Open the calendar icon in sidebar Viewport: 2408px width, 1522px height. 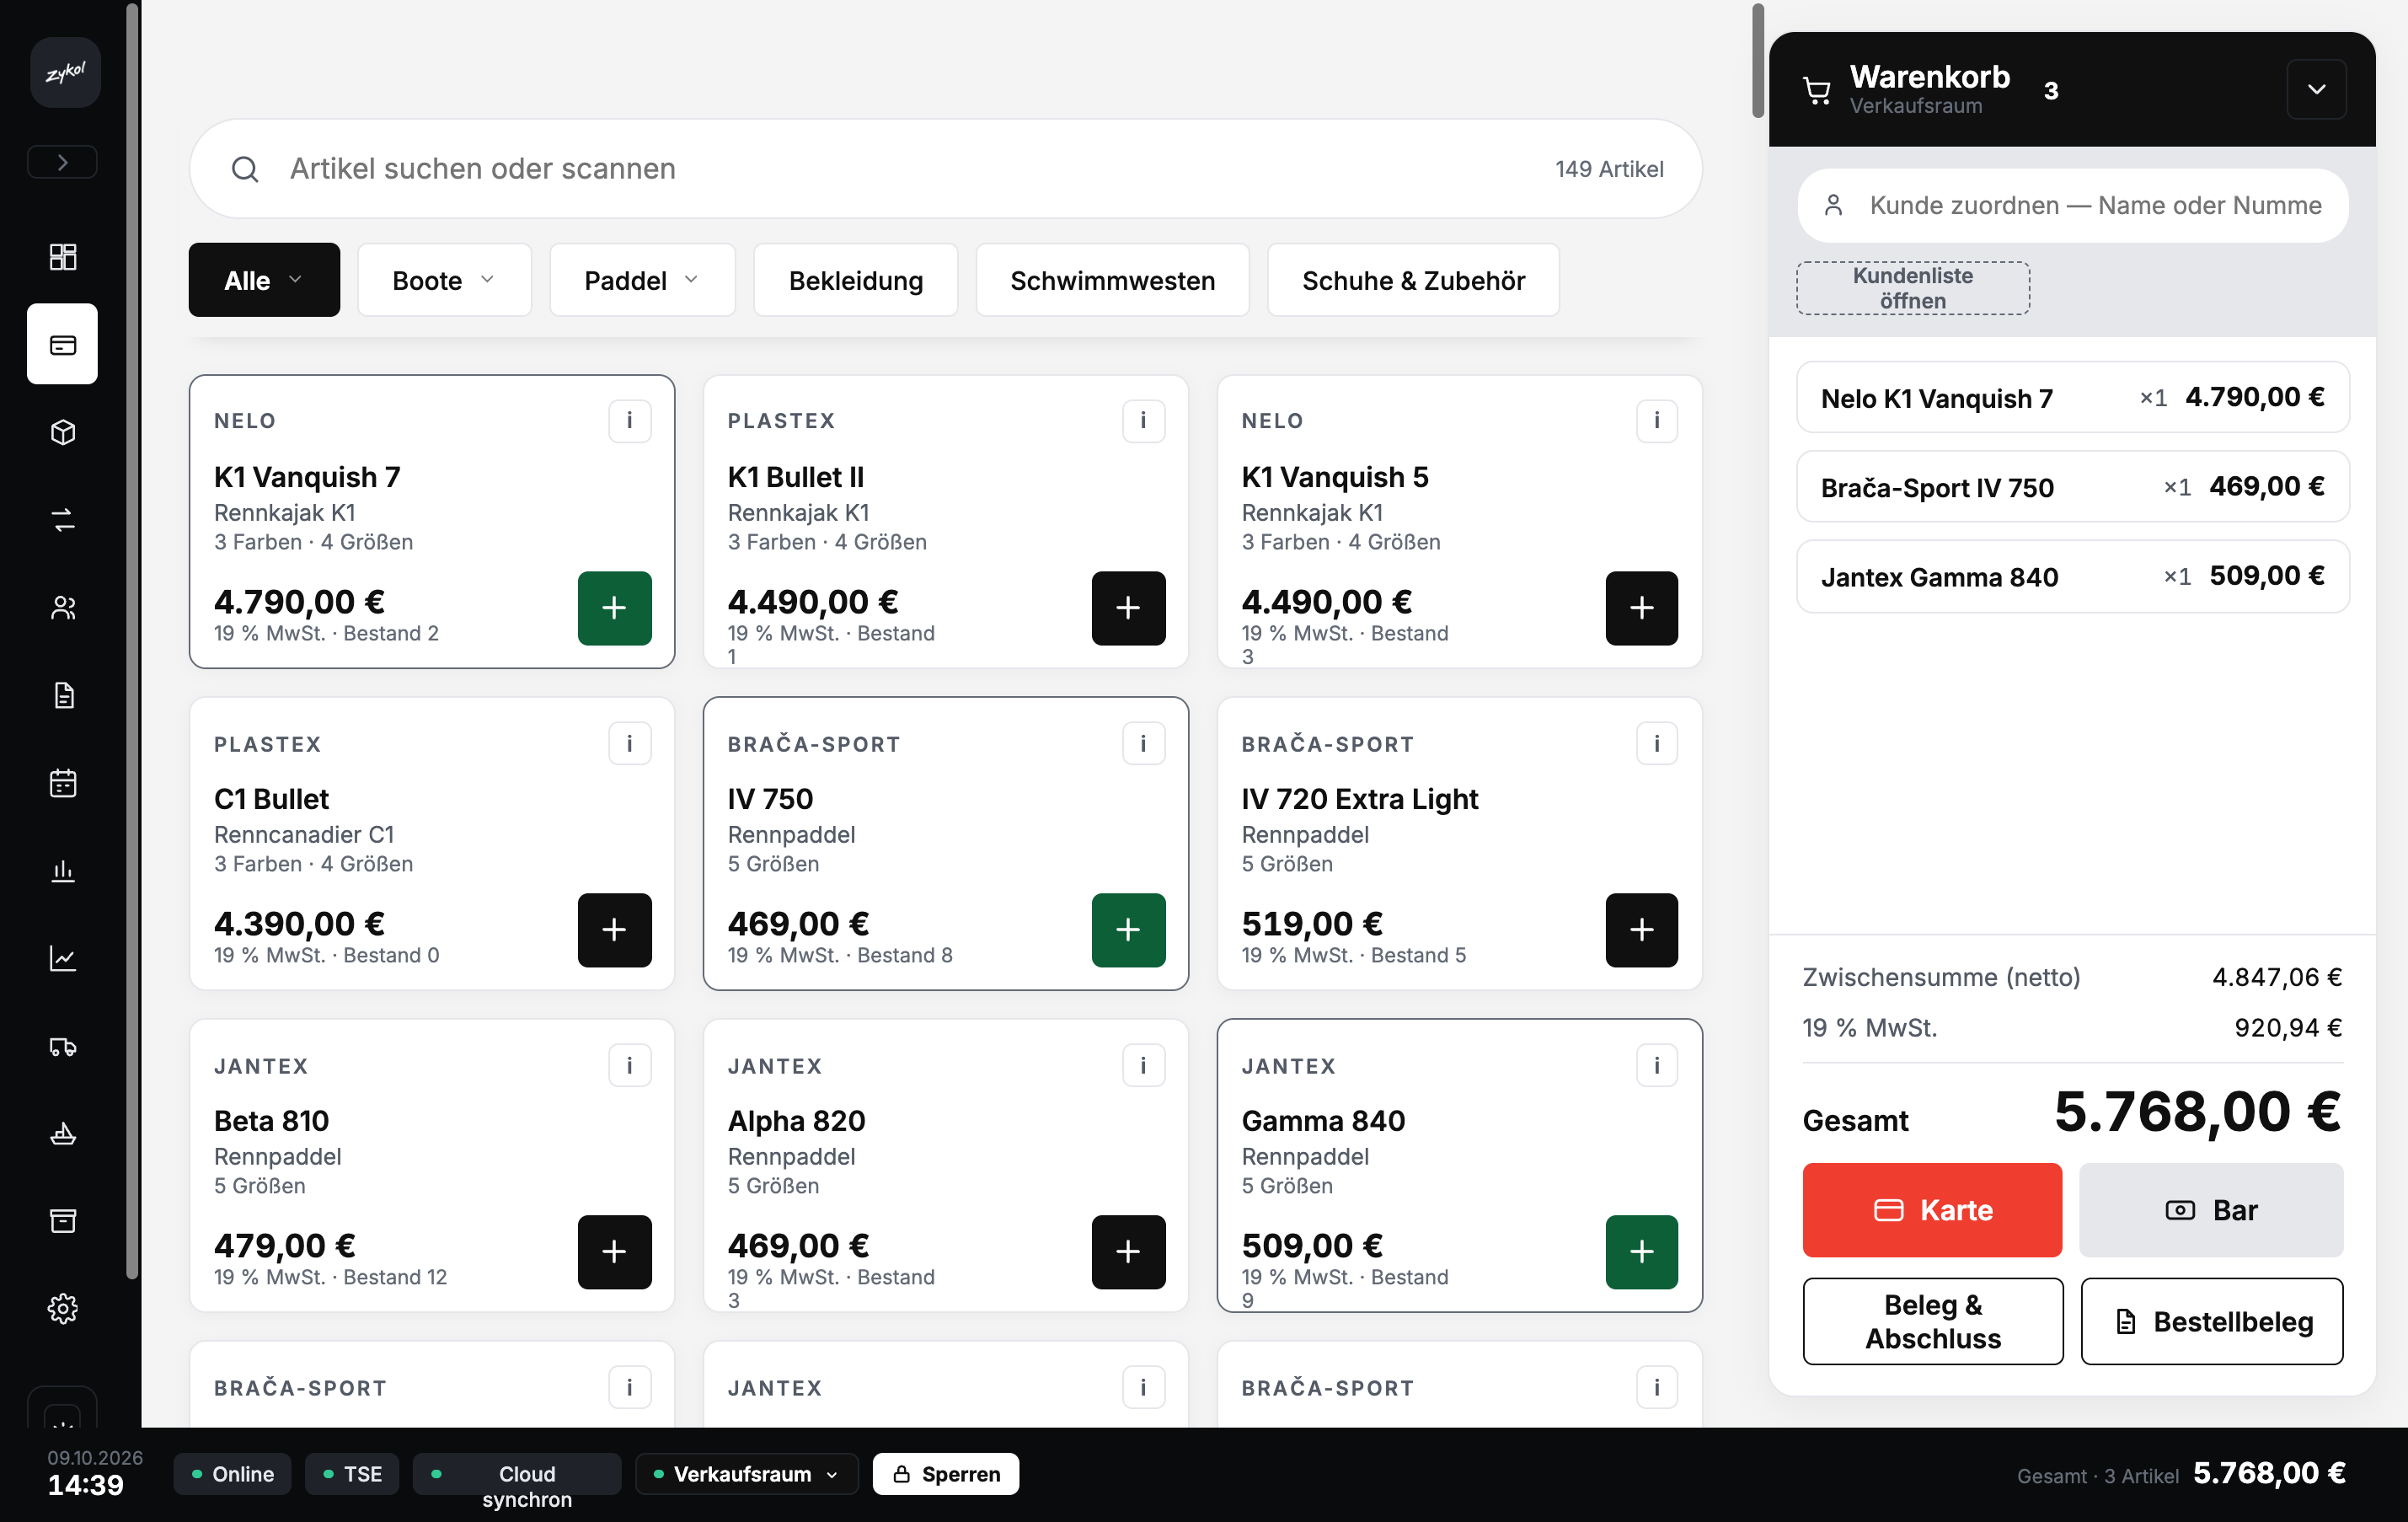tap(63, 783)
